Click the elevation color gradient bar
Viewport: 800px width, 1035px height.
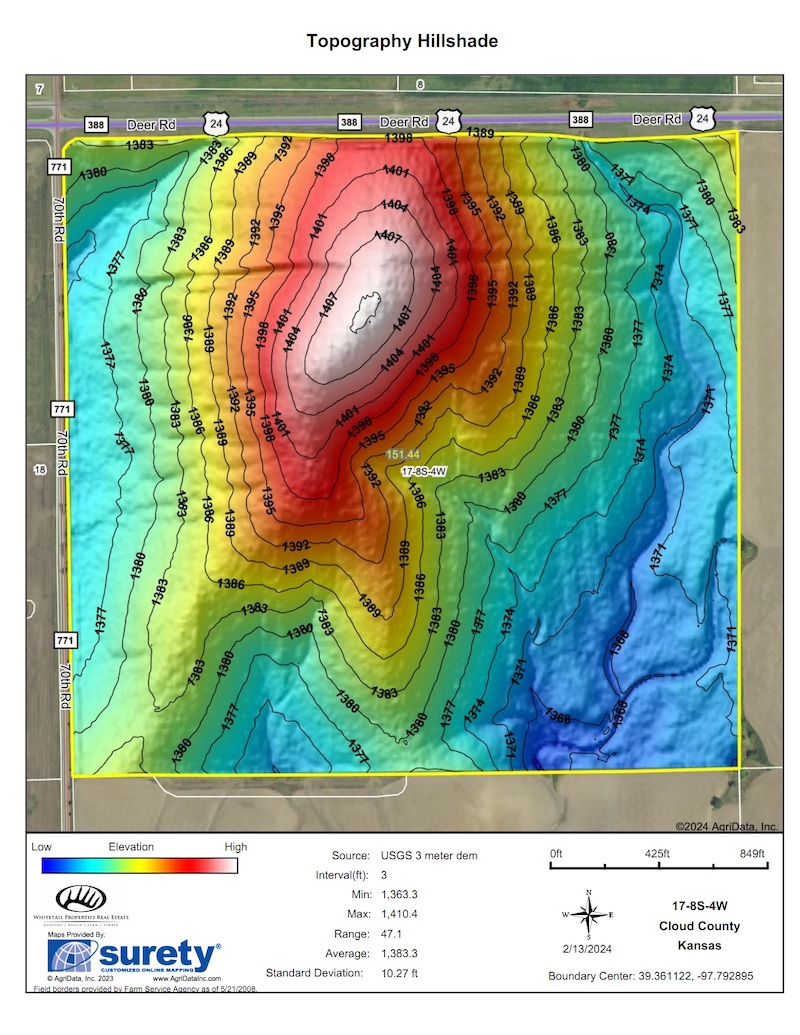[138, 866]
